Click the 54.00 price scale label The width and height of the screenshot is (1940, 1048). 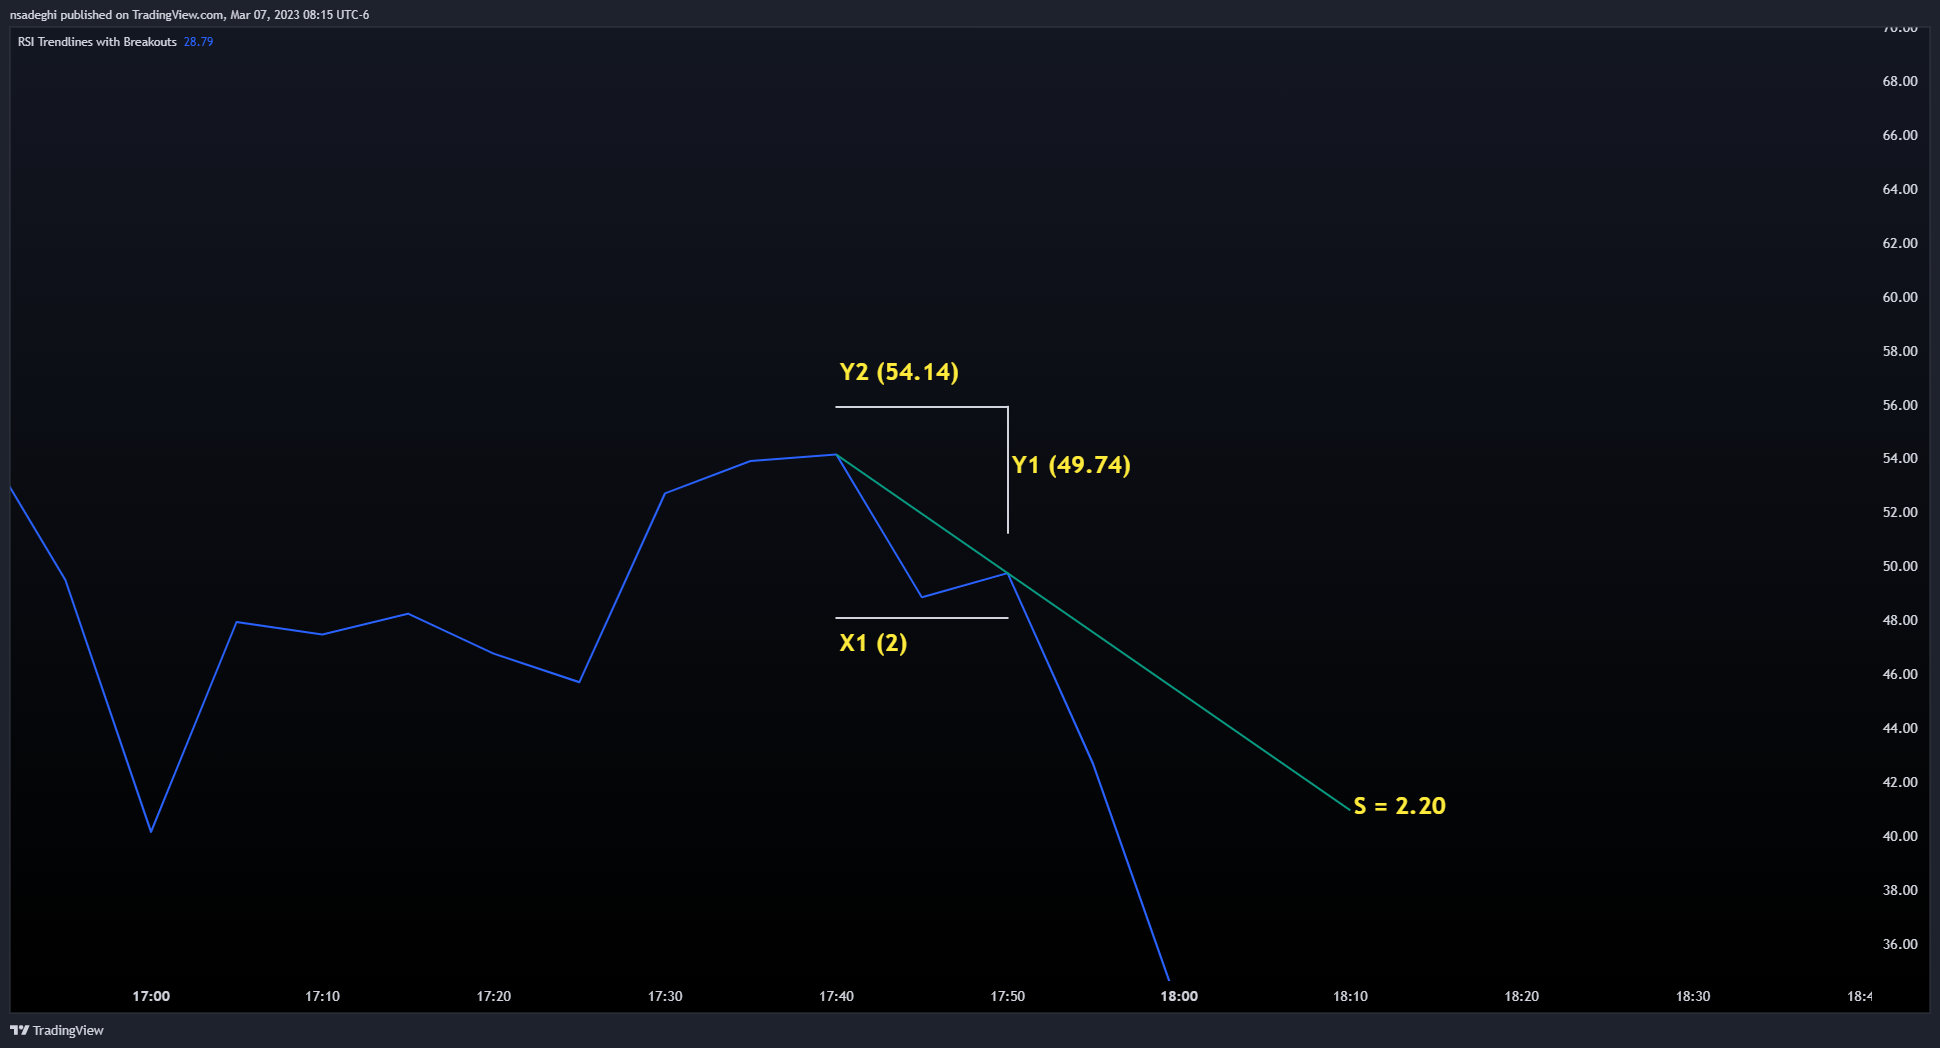coord(1900,458)
